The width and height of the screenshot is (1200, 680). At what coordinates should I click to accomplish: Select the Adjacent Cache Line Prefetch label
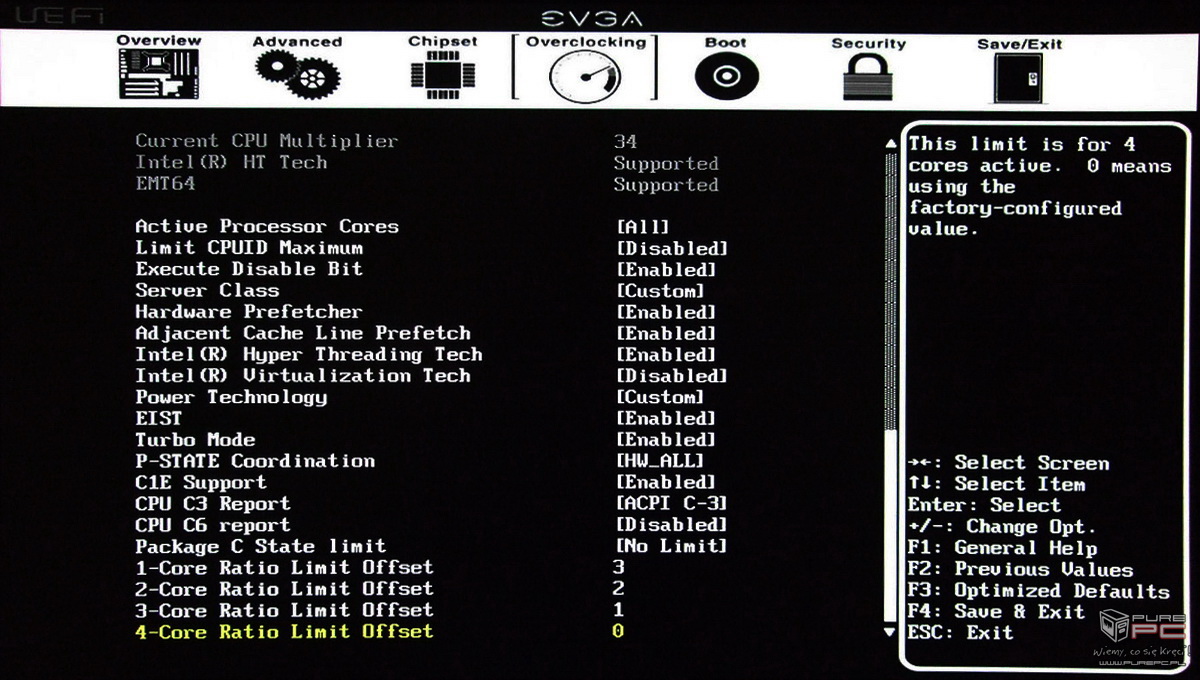coord(303,333)
